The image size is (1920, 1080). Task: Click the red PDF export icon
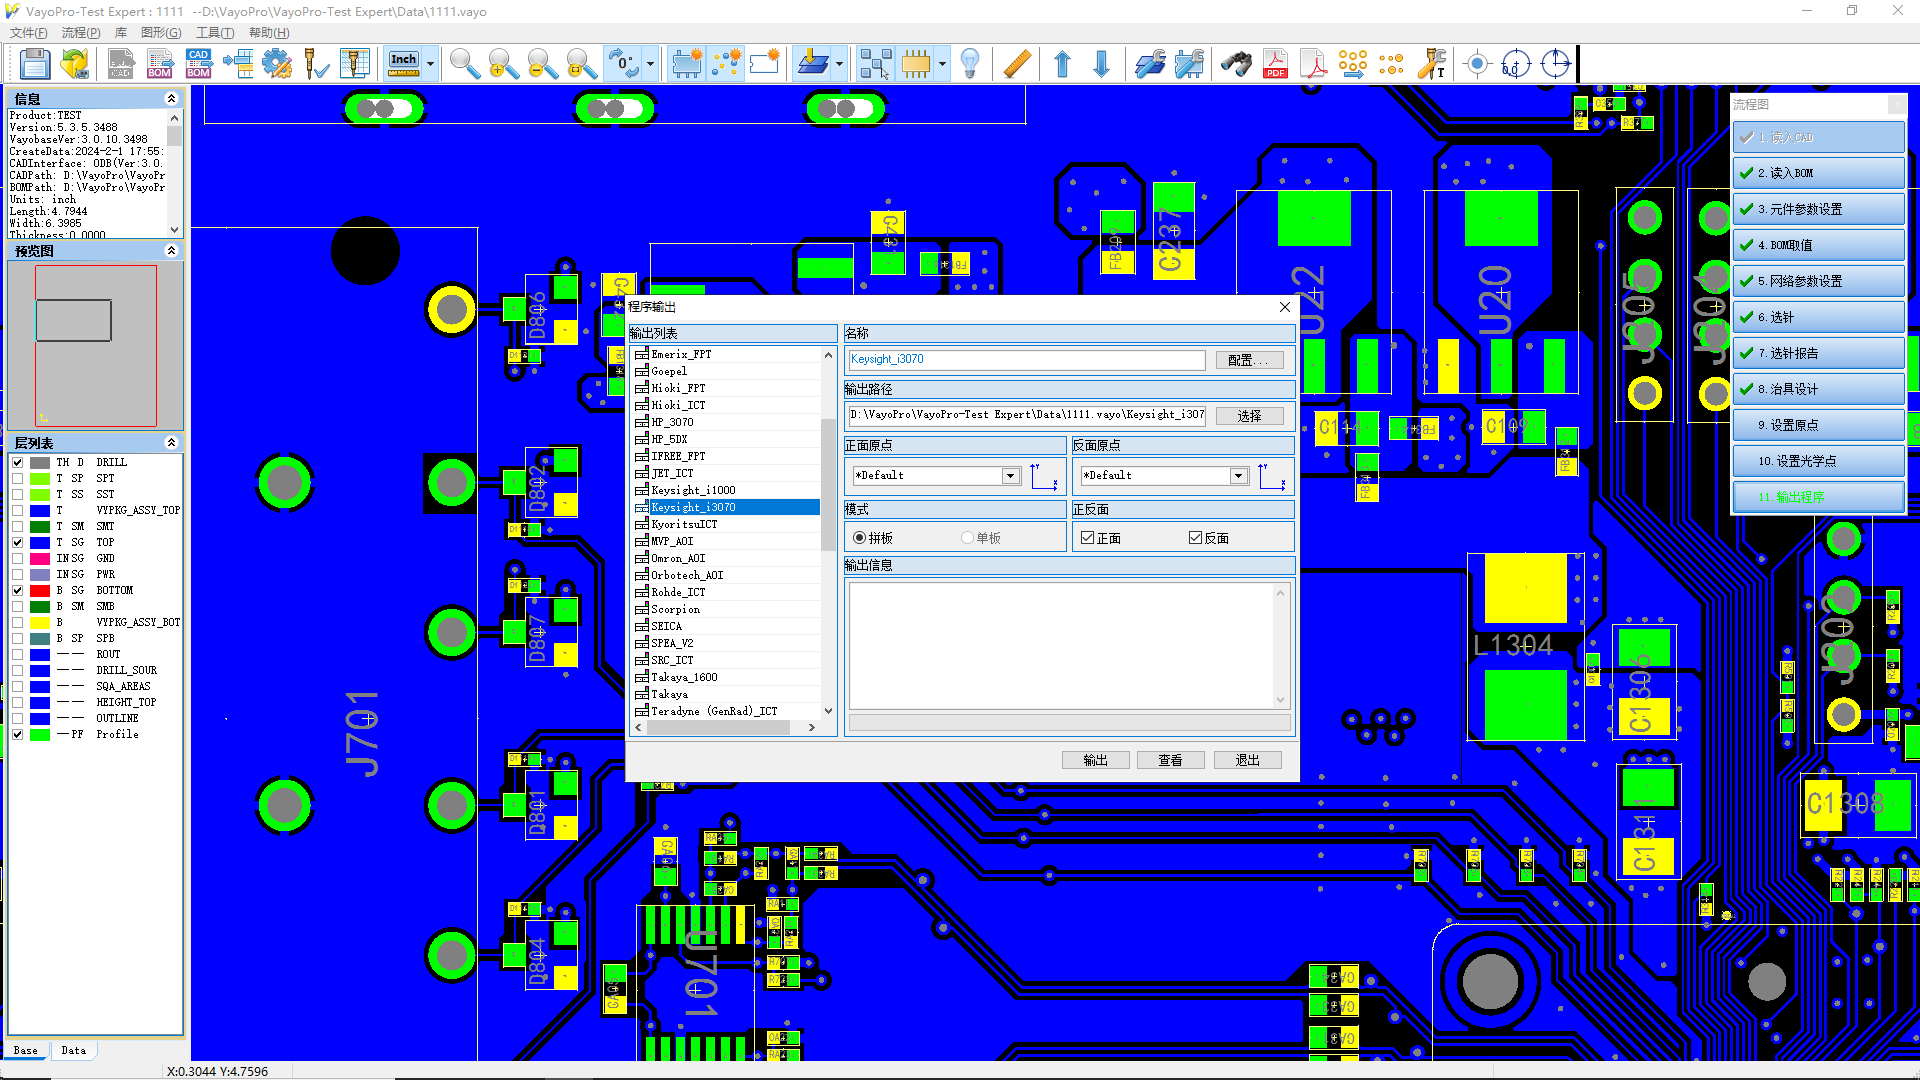tap(1275, 64)
